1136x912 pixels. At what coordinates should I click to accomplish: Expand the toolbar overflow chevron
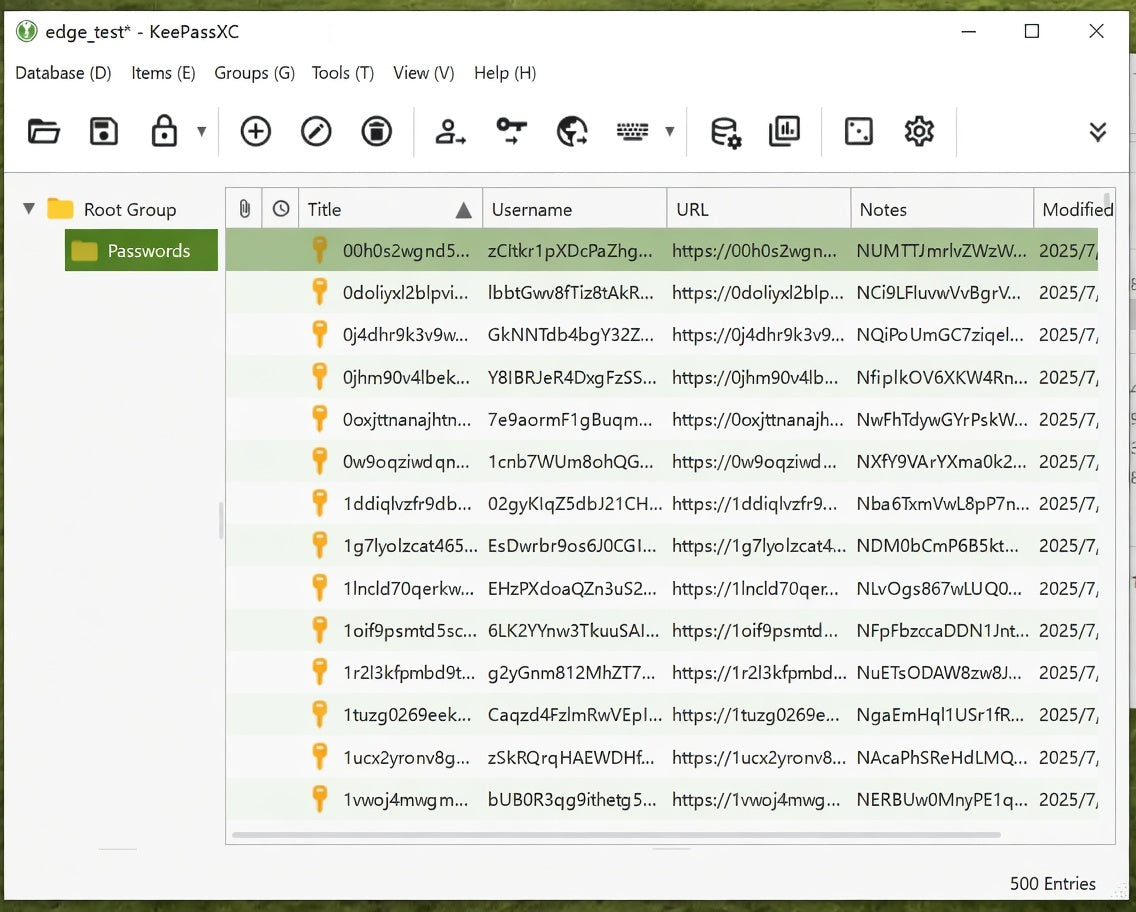[x=1098, y=132]
